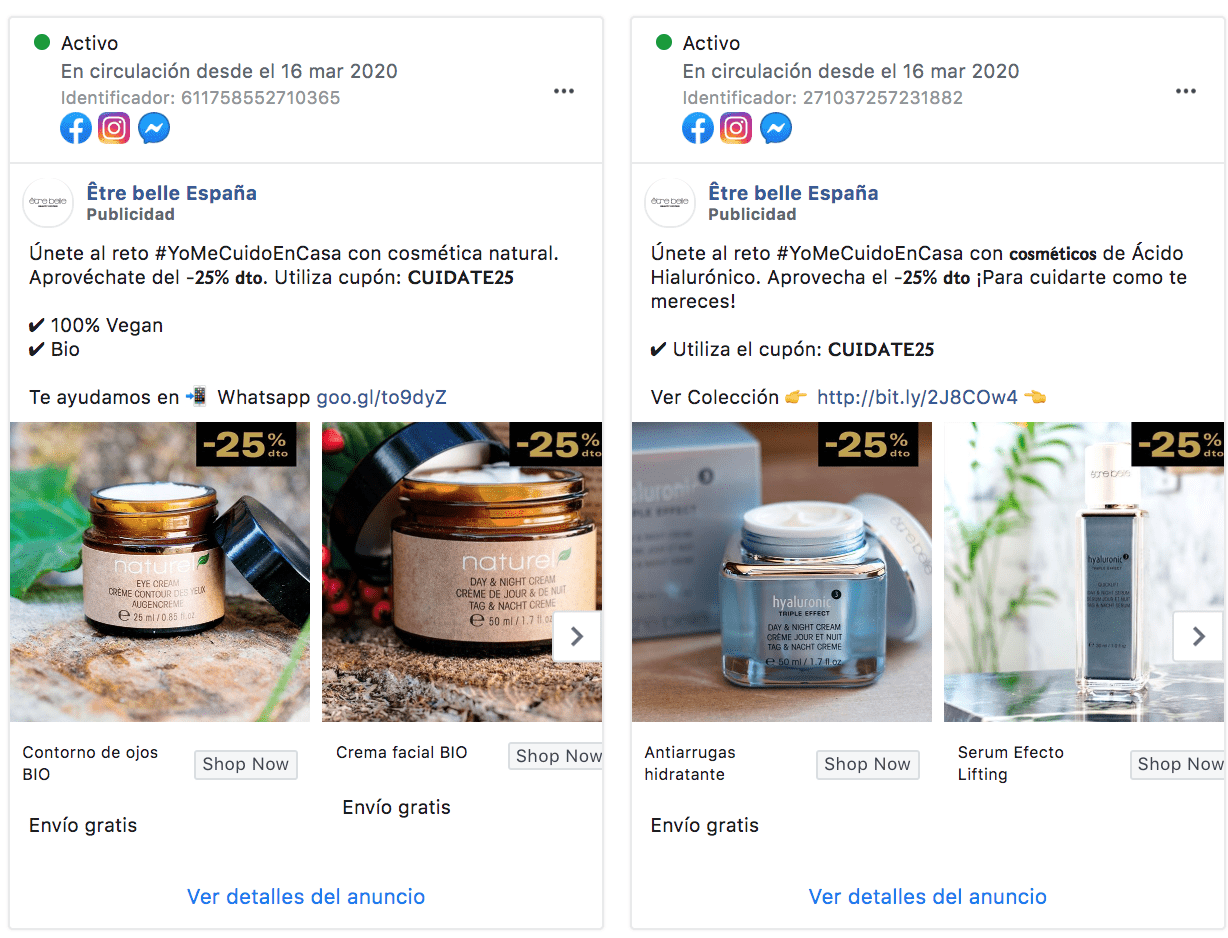Advance right ad carousel with next arrow

[x=1198, y=636]
